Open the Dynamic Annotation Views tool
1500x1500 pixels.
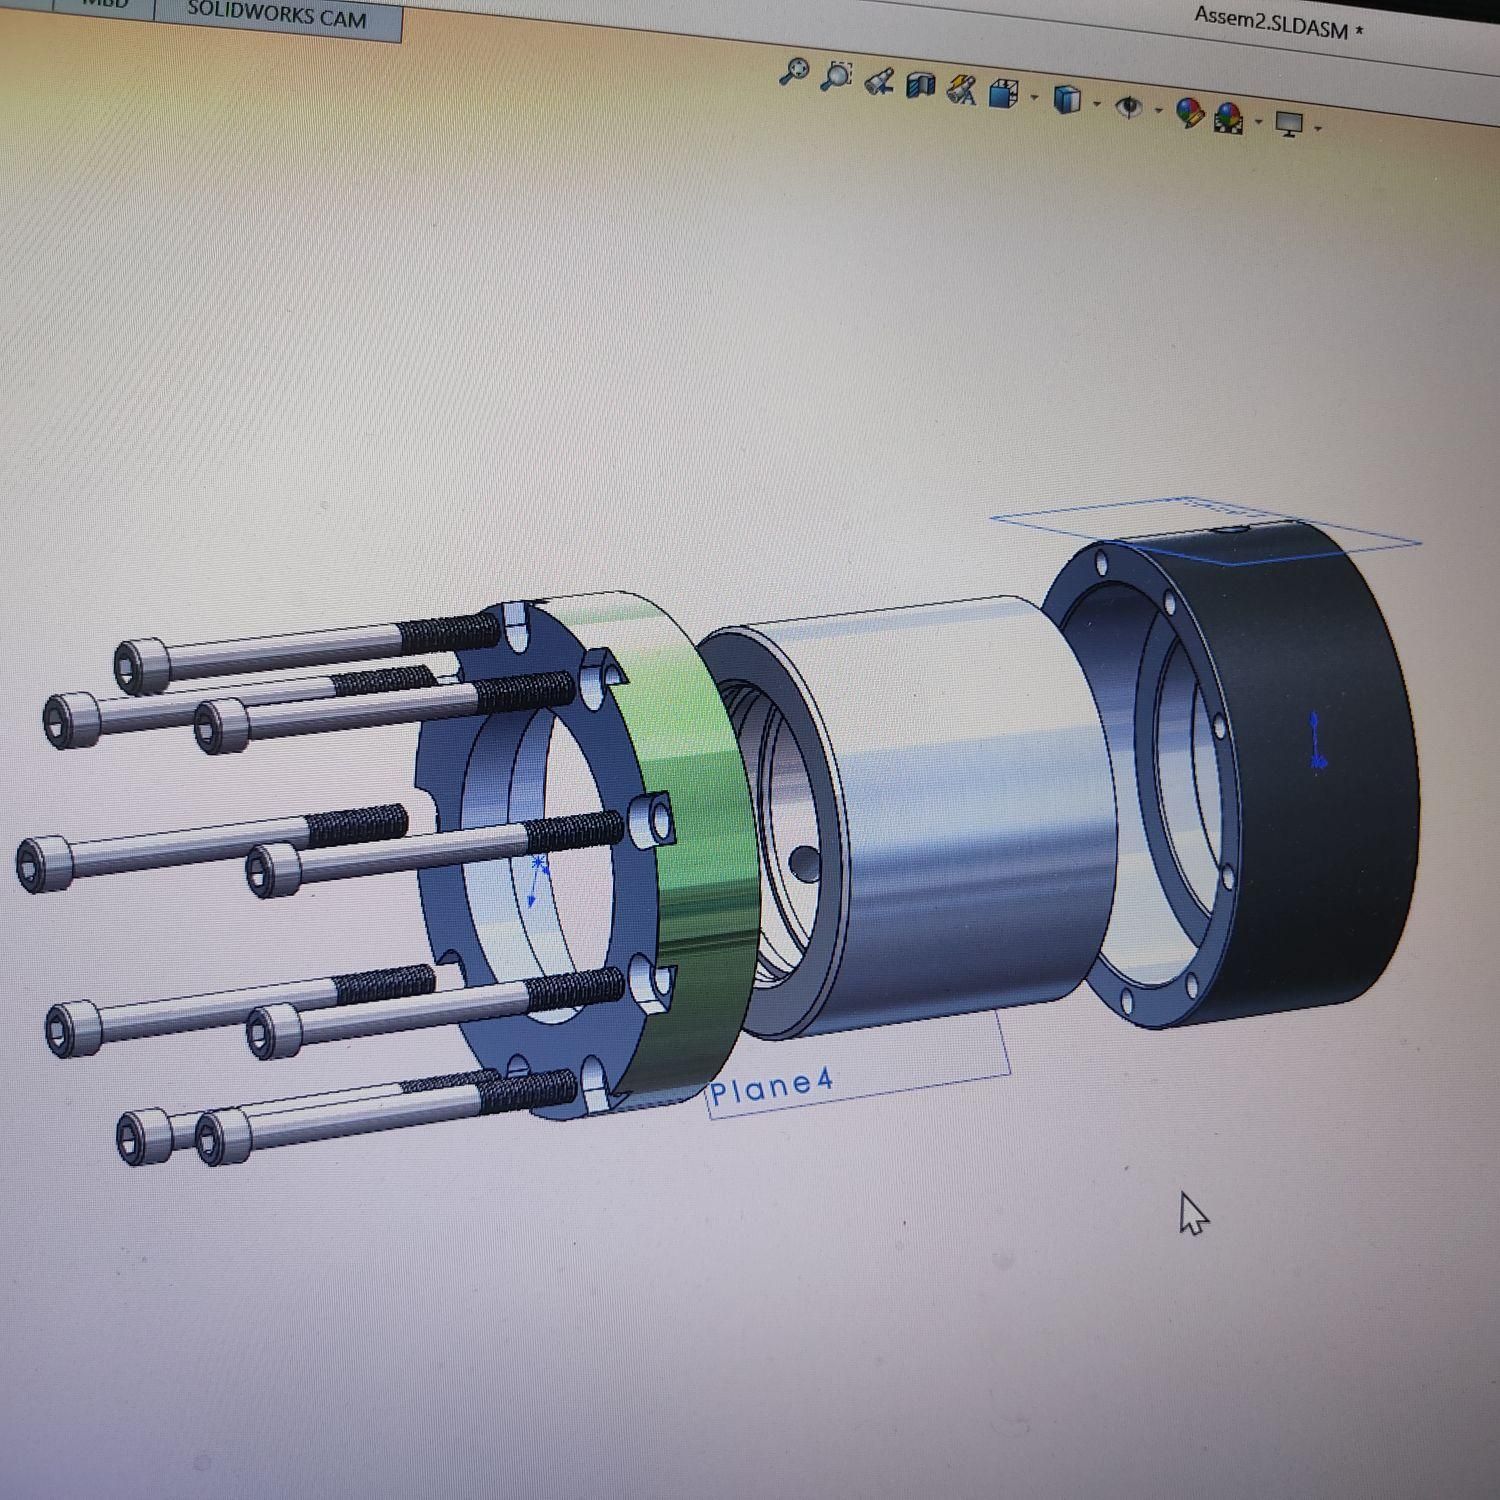962,91
